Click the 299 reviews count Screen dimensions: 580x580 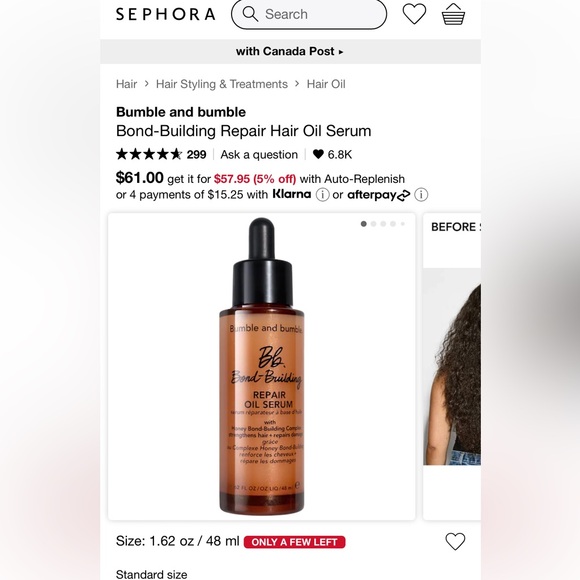(x=196, y=155)
